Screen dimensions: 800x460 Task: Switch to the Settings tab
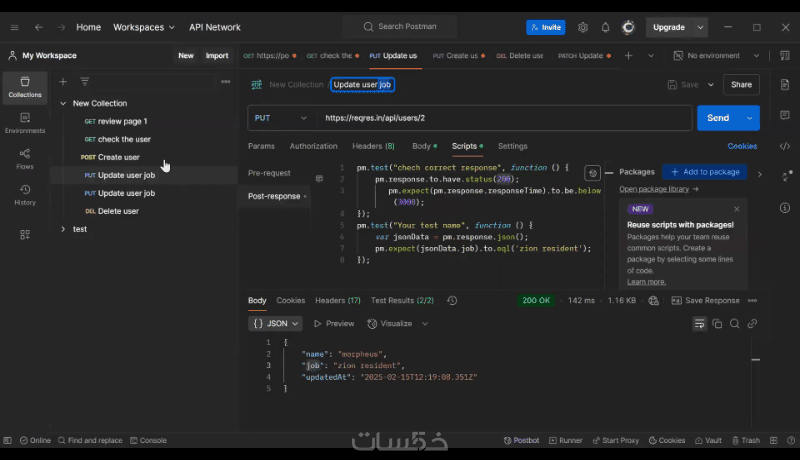pos(512,146)
